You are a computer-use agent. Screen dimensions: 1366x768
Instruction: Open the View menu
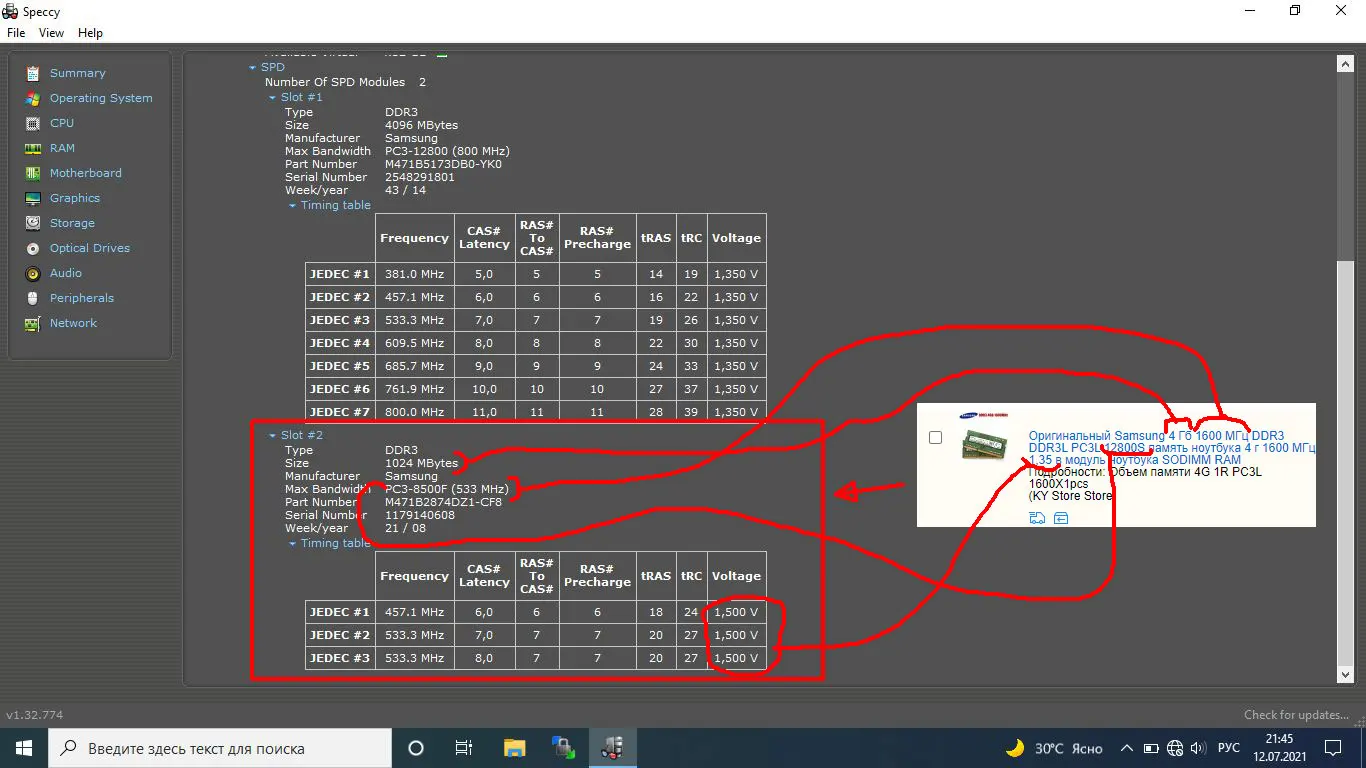click(51, 33)
